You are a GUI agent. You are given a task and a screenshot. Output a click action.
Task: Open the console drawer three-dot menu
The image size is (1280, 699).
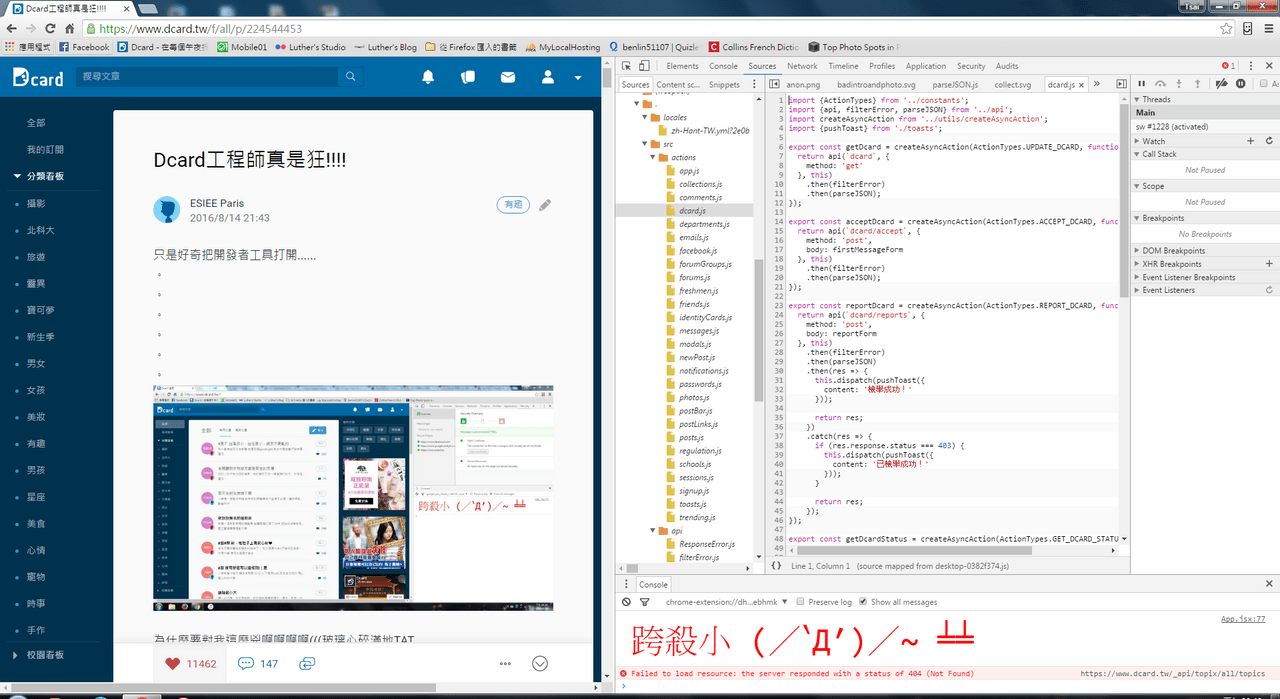click(x=626, y=584)
